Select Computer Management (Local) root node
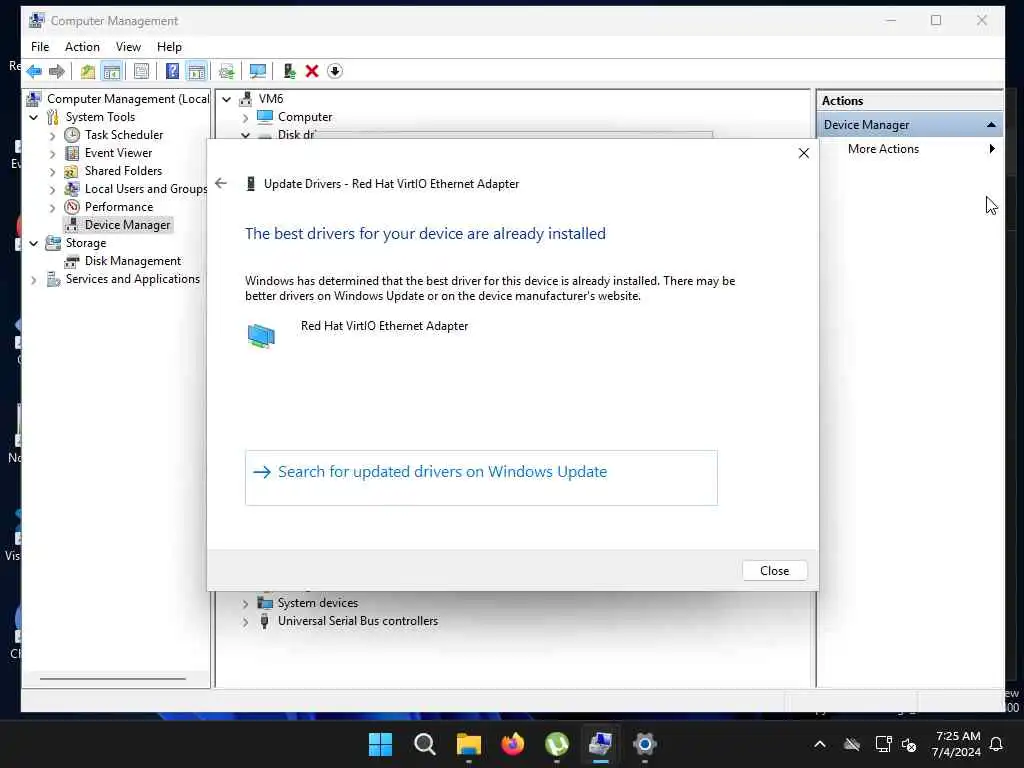The image size is (1024, 768). 128,99
